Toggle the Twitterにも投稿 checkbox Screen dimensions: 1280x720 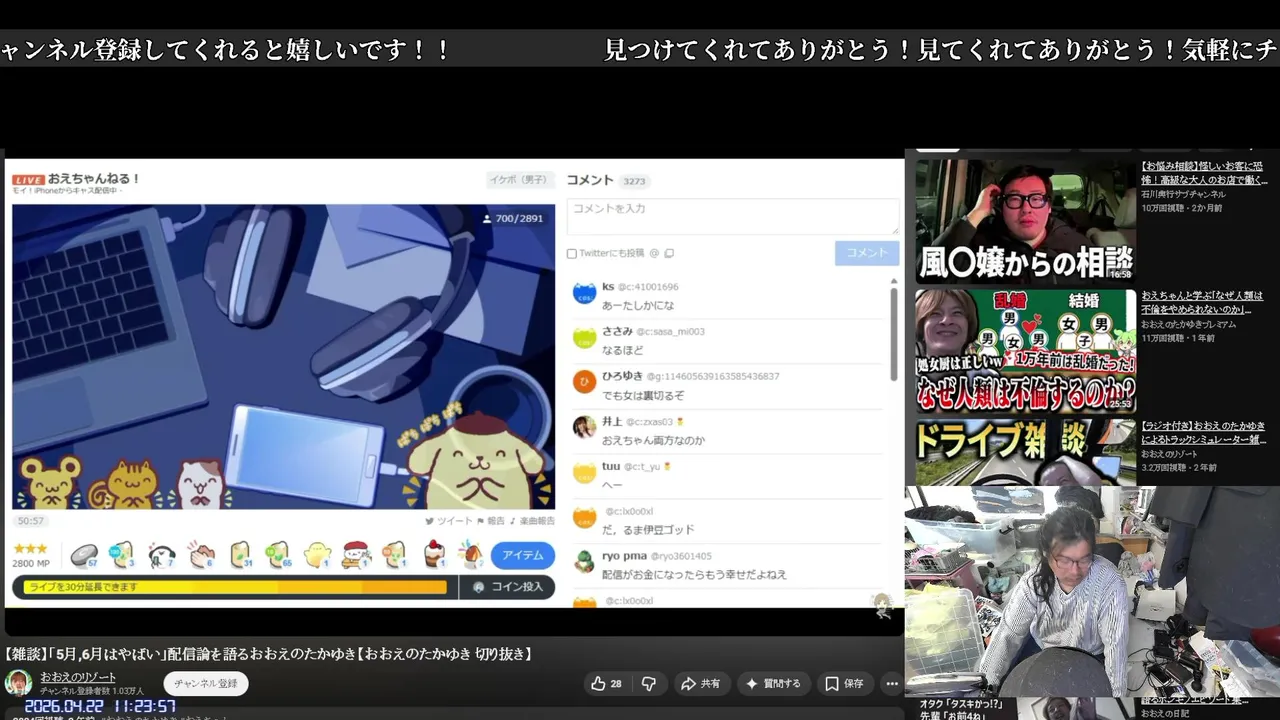tap(572, 254)
